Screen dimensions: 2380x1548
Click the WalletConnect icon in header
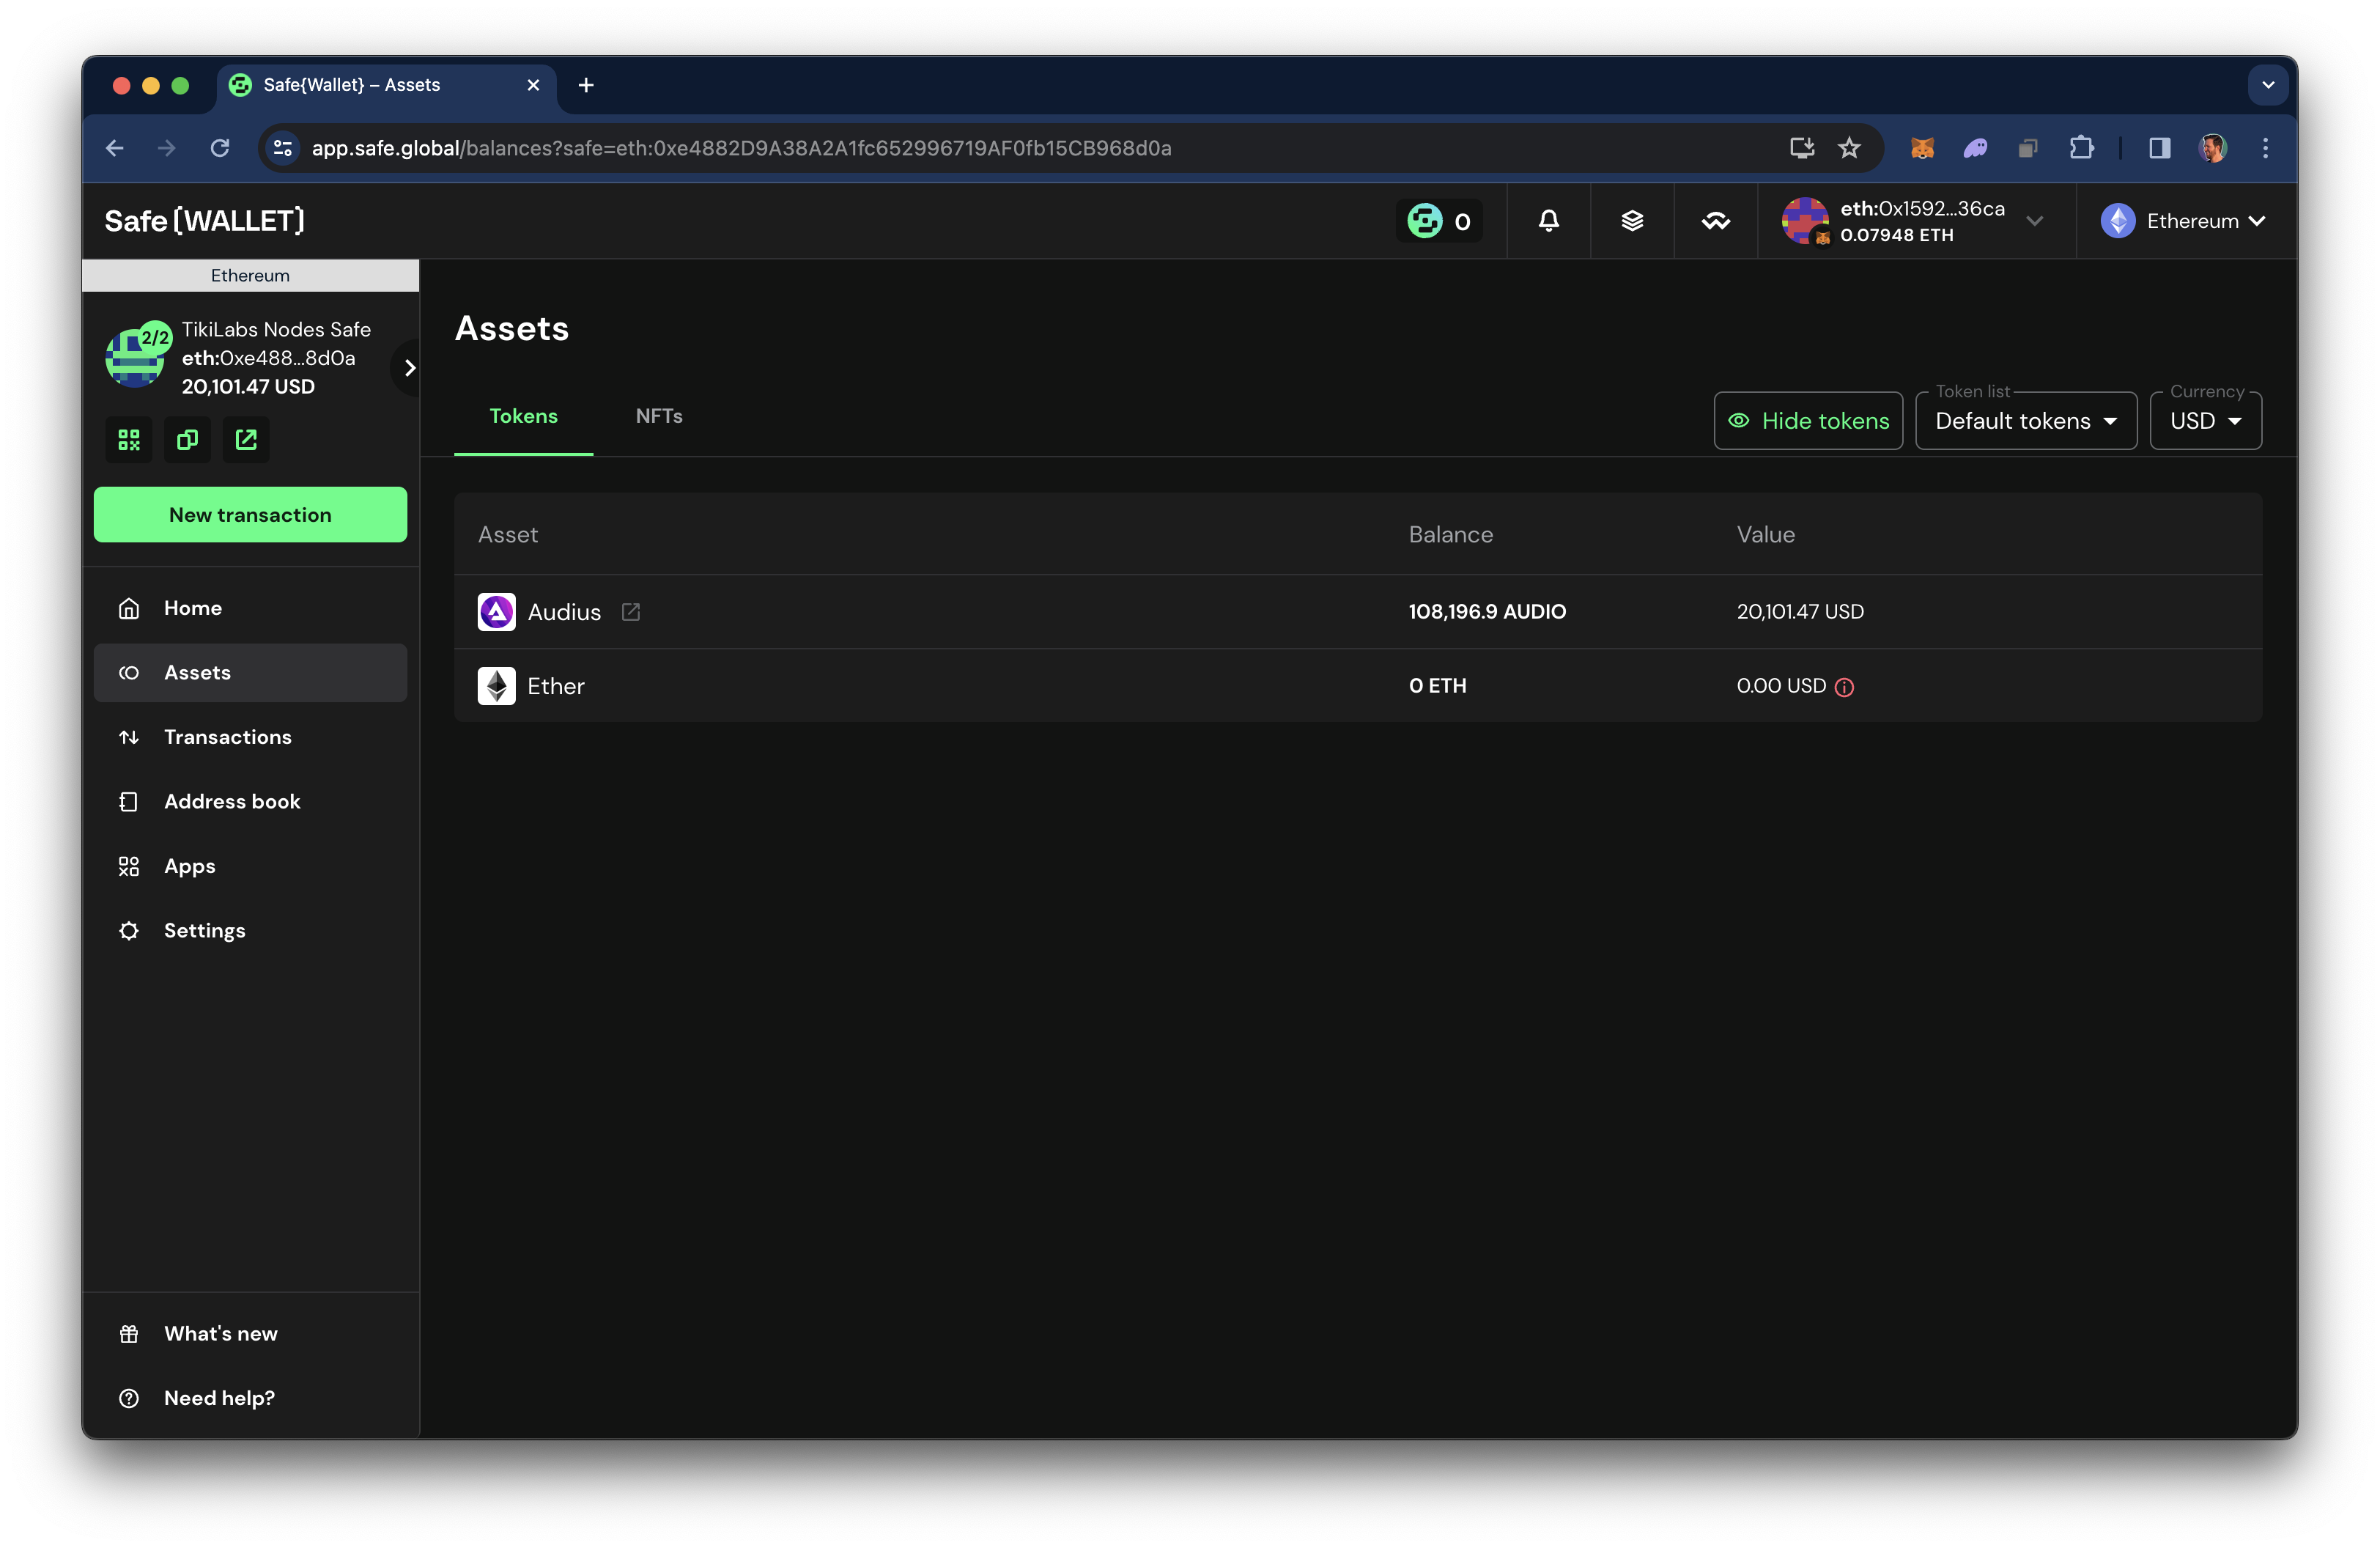[1715, 221]
